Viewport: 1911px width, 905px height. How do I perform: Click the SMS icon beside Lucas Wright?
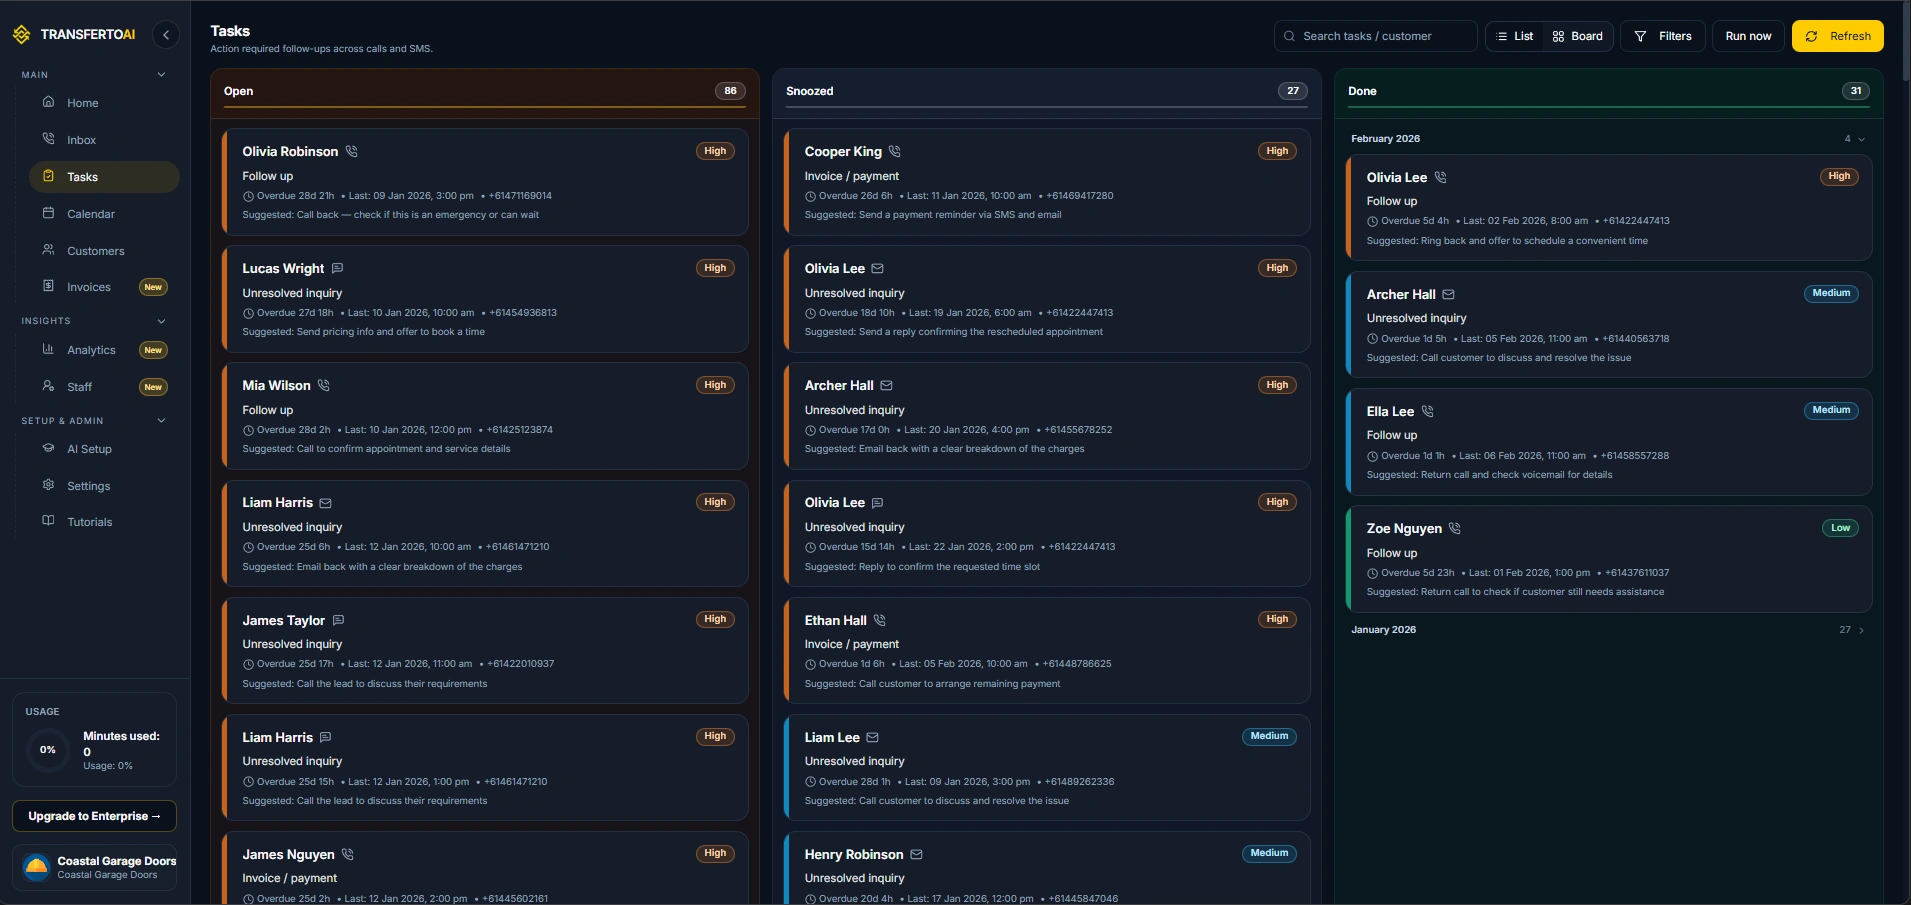(x=337, y=269)
